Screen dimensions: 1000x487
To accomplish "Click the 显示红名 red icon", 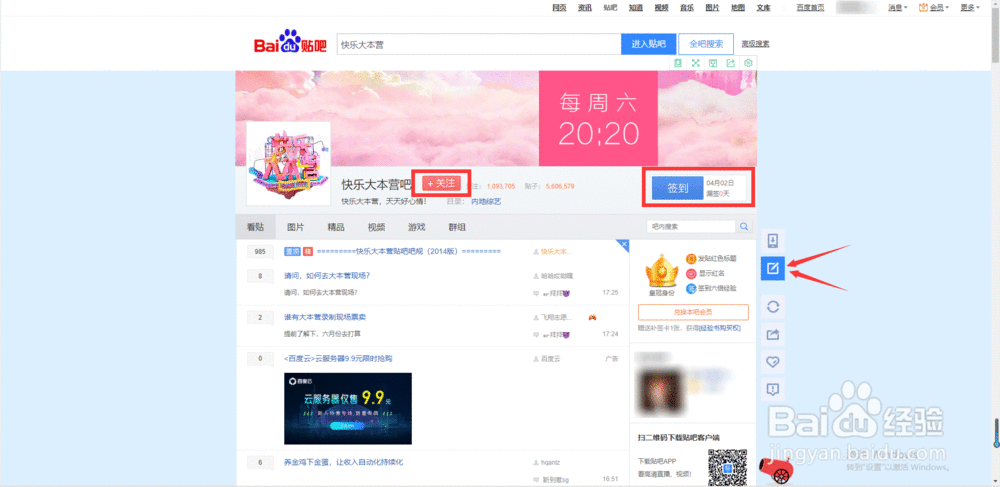I will (x=691, y=273).
